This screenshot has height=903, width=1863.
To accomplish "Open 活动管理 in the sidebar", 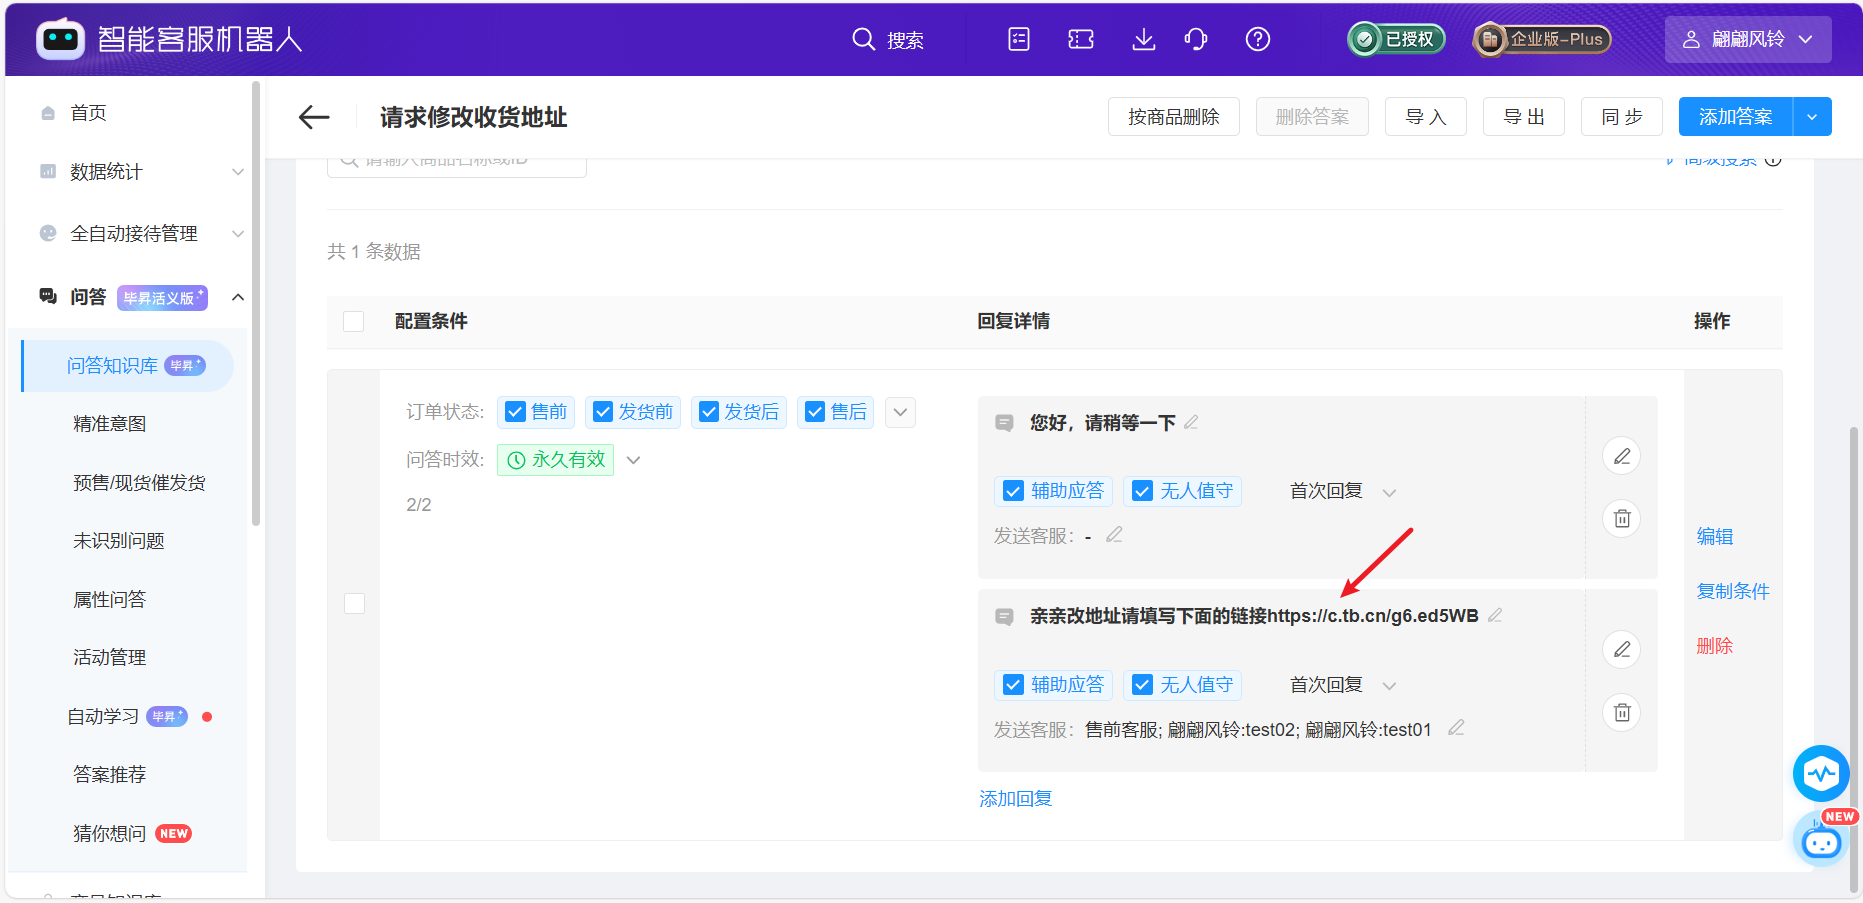I will [109, 658].
